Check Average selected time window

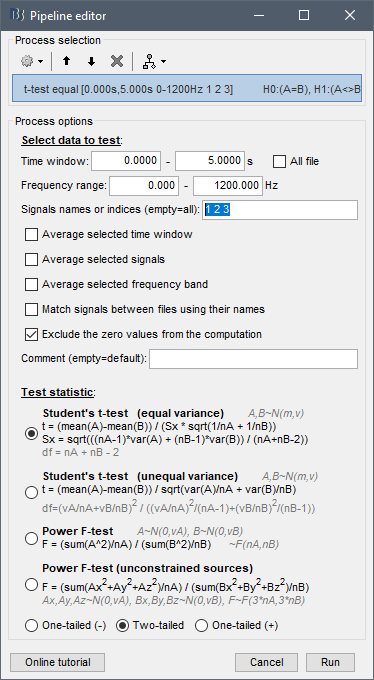pyautogui.click(x=31, y=235)
